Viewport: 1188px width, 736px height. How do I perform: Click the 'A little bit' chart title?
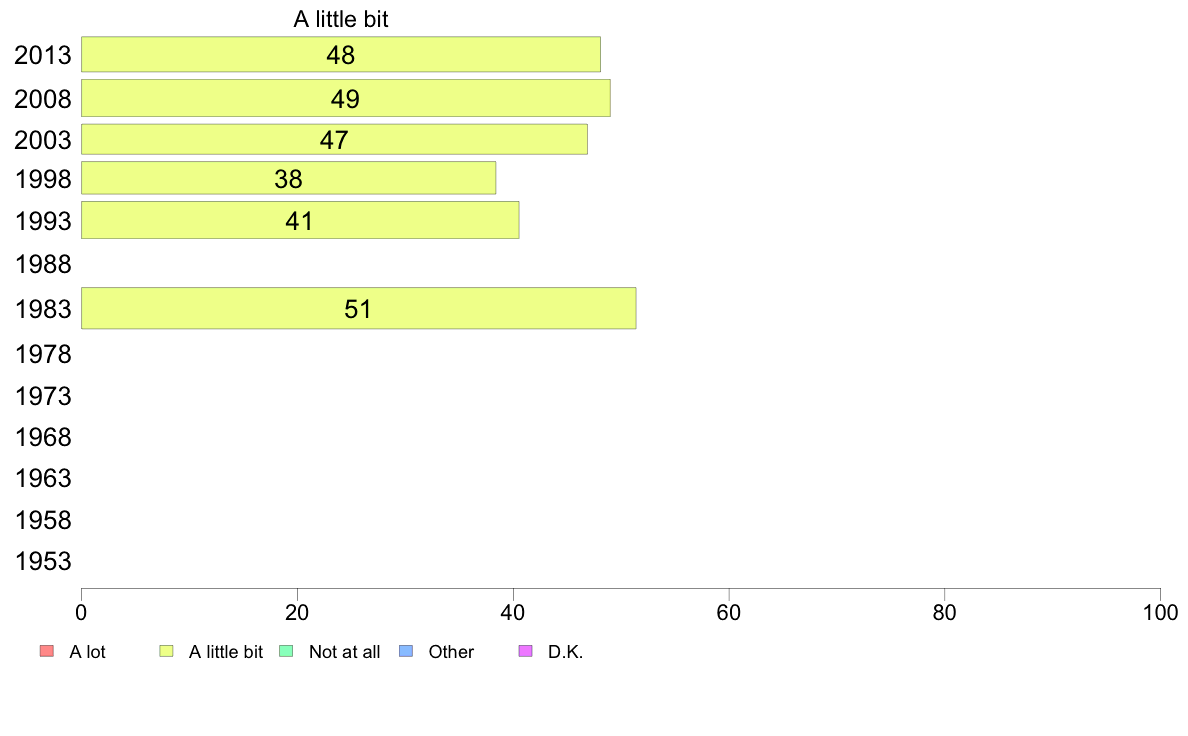point(341,19)
